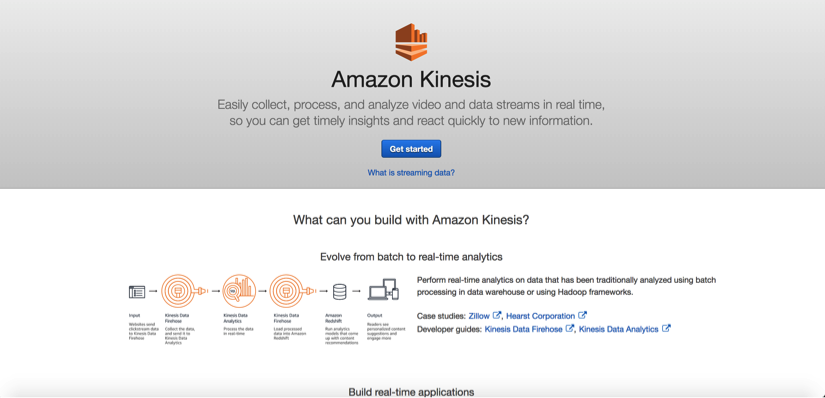
Task: Click the Input website icon in the diagram
Action: coord(137,291)
